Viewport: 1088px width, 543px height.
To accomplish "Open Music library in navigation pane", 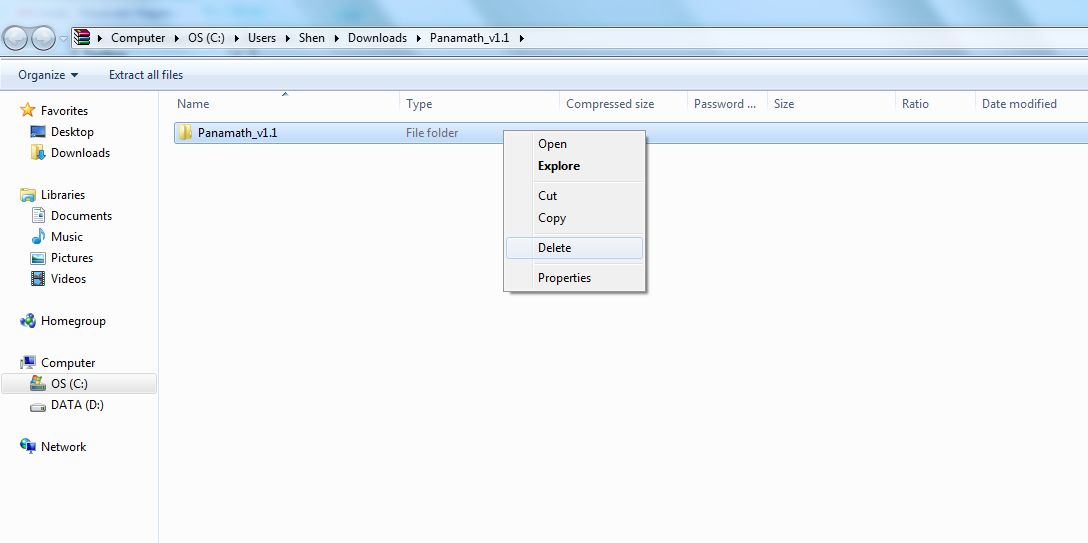I will click(x=67, y=236).
